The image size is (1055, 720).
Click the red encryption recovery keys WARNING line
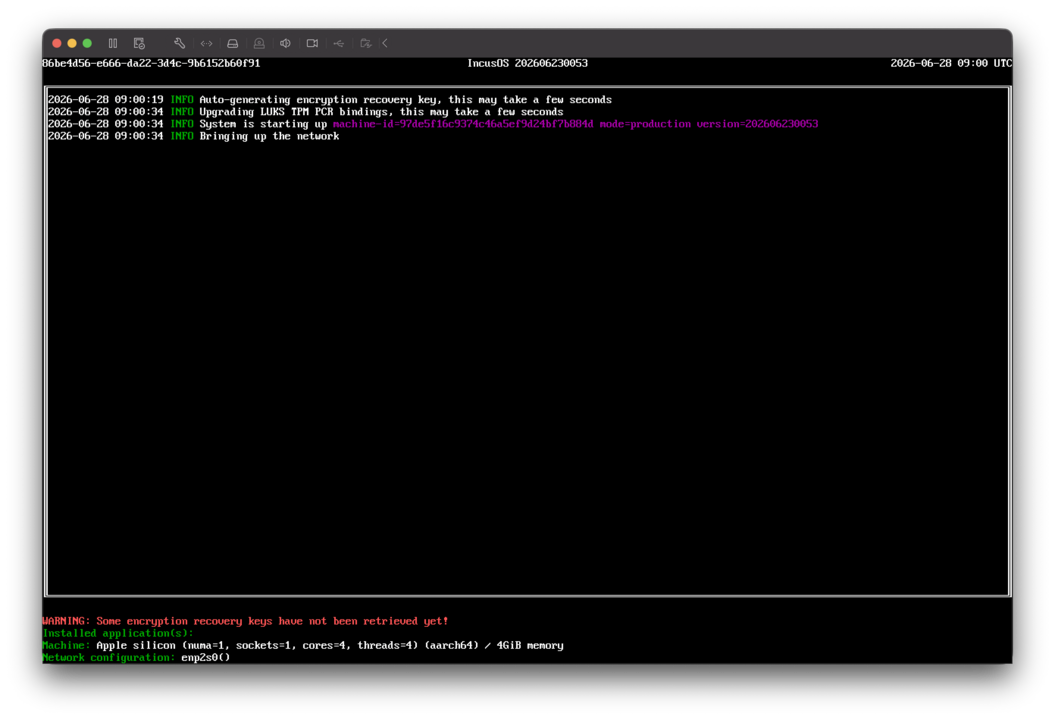point(245,621)
